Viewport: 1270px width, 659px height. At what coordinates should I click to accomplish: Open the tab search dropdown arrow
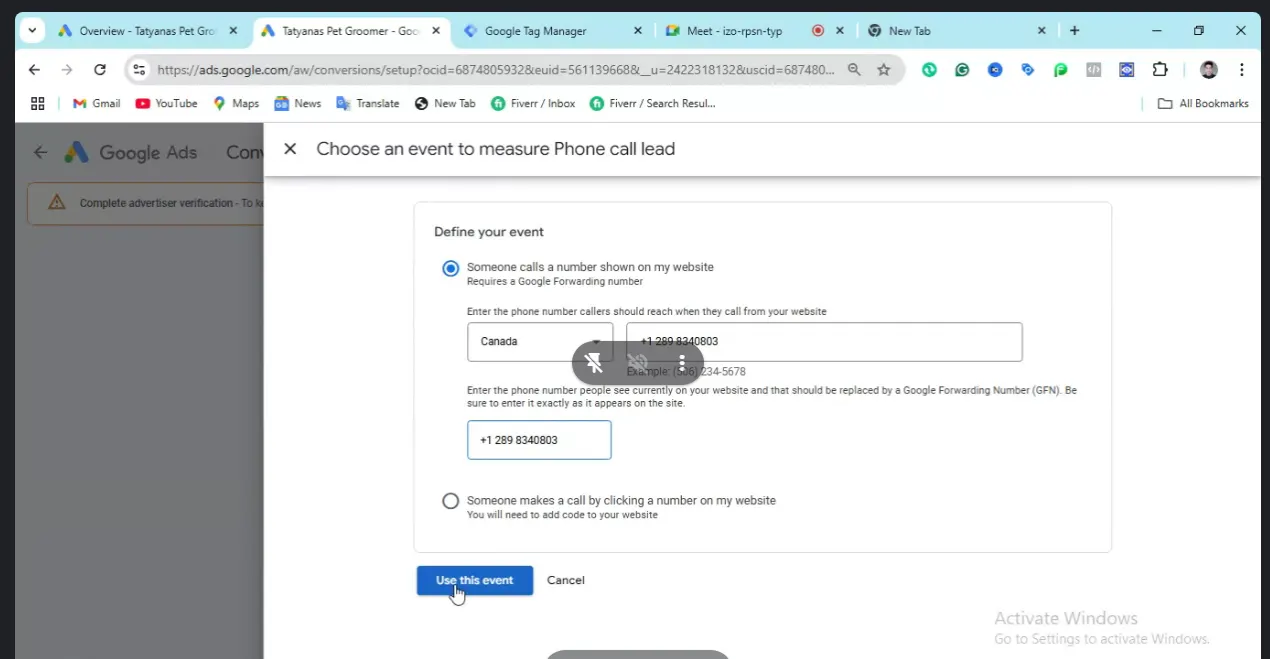tap(32, 31)
